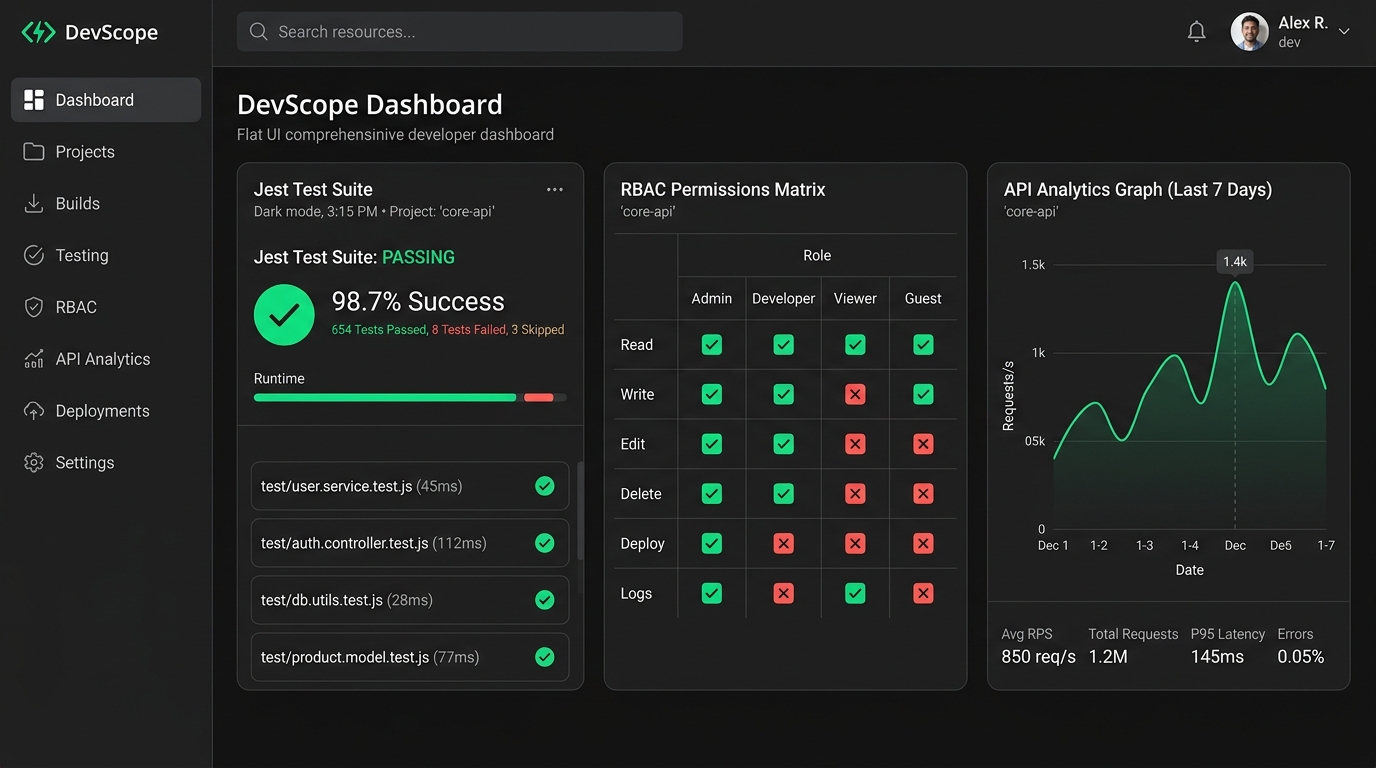Open test/user.service.test.js result row
The image size is (1376, 768).
(410, 486)
